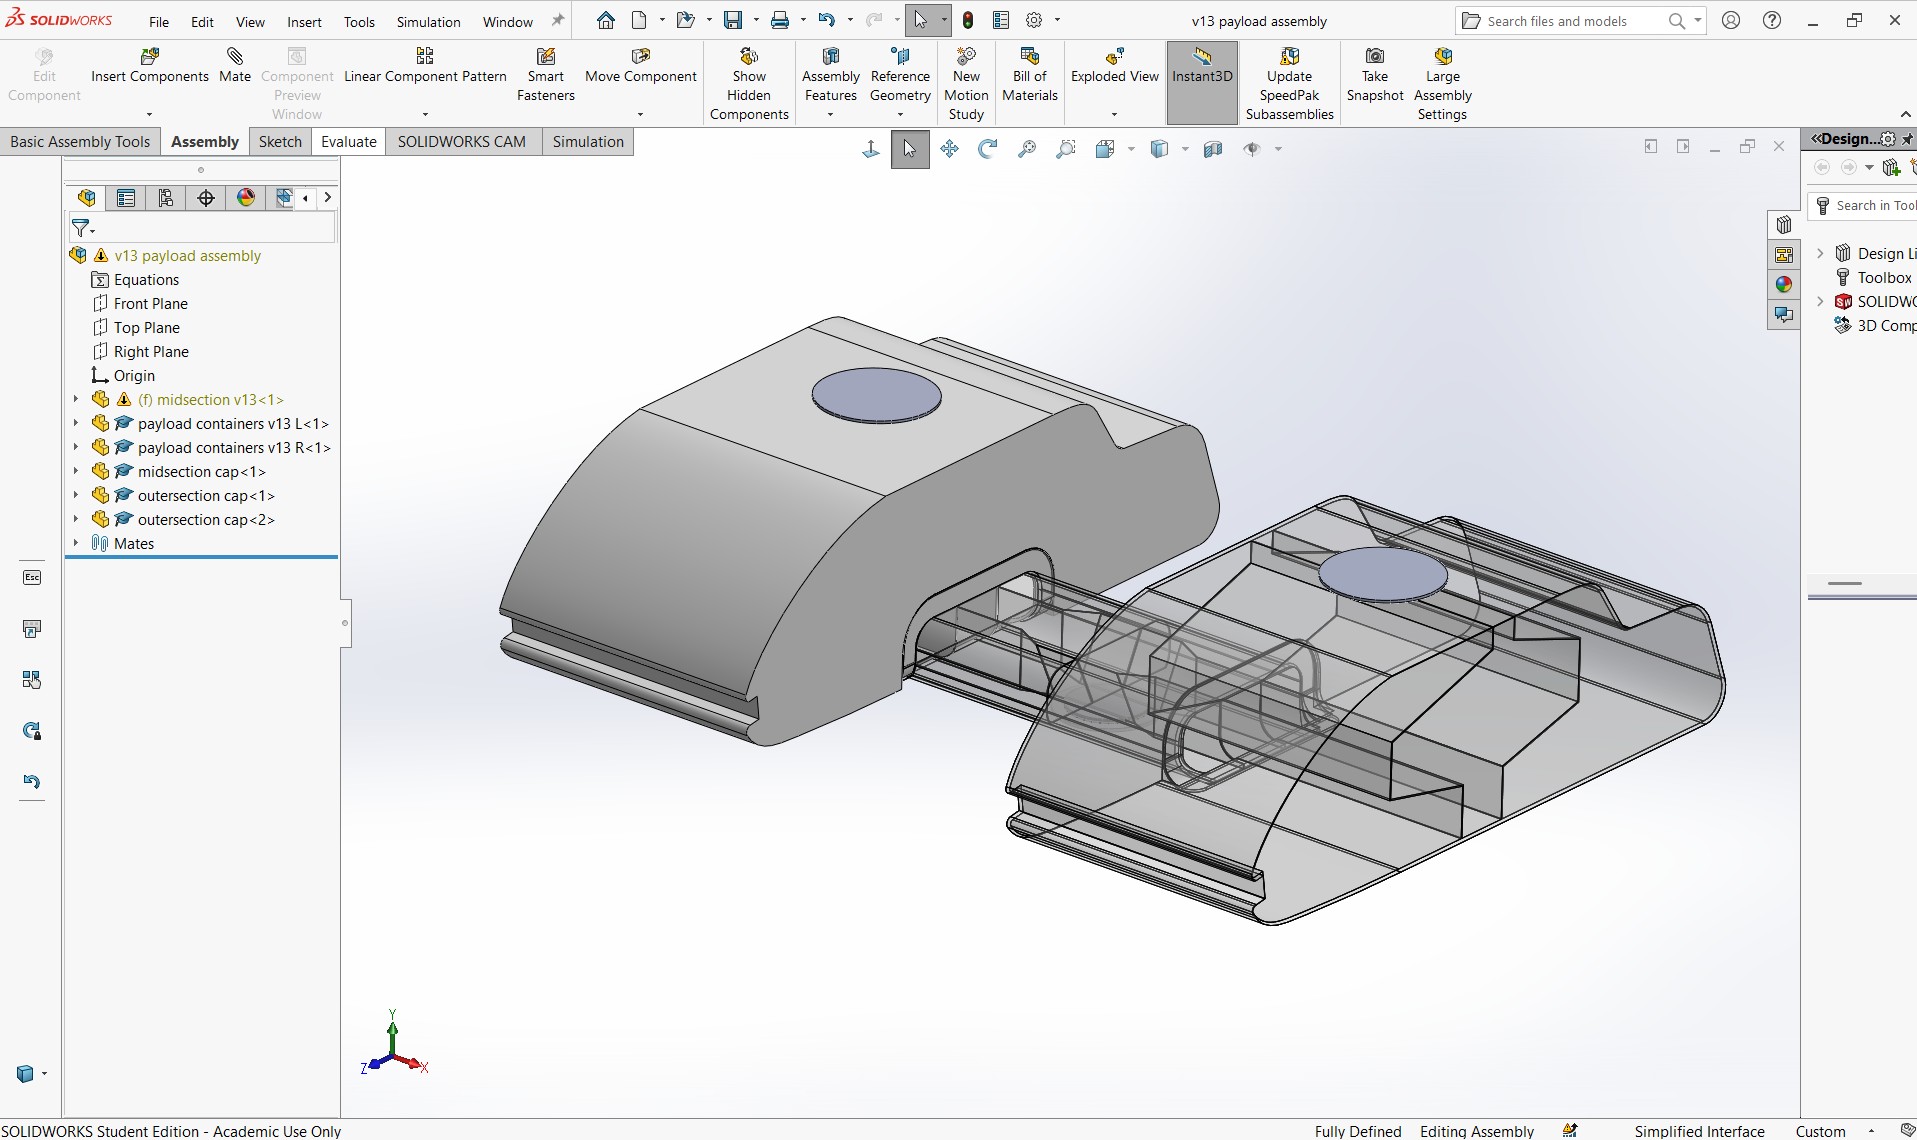1917x1140 pixels.
Task: Click the Mate tool icon
Action: coord(235,56)
